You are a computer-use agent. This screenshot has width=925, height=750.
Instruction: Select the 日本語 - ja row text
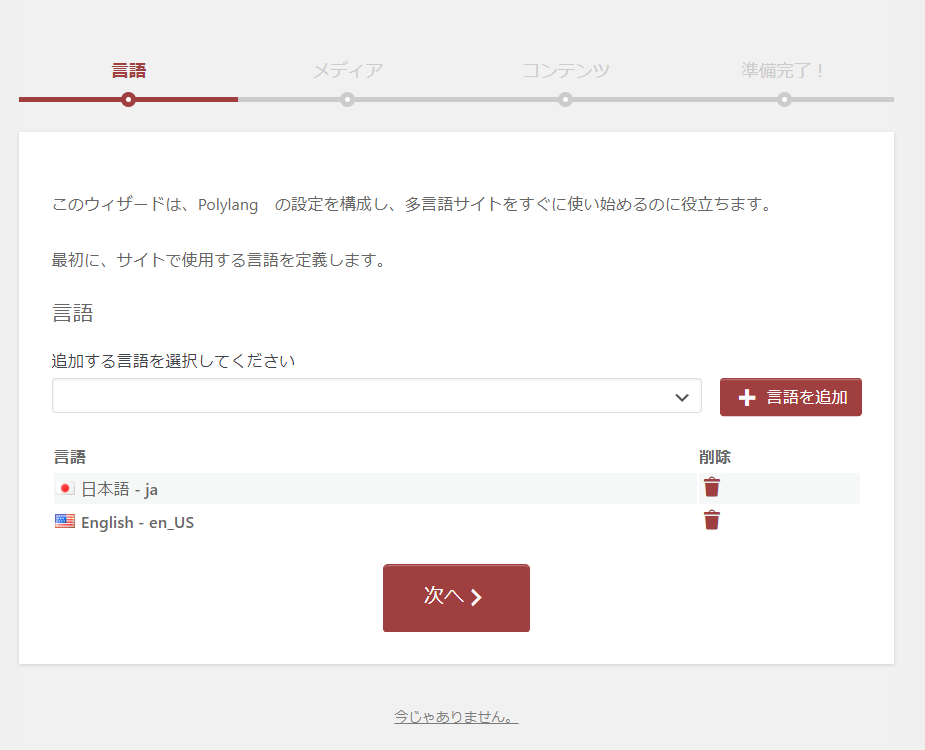(x=119, y=489)
